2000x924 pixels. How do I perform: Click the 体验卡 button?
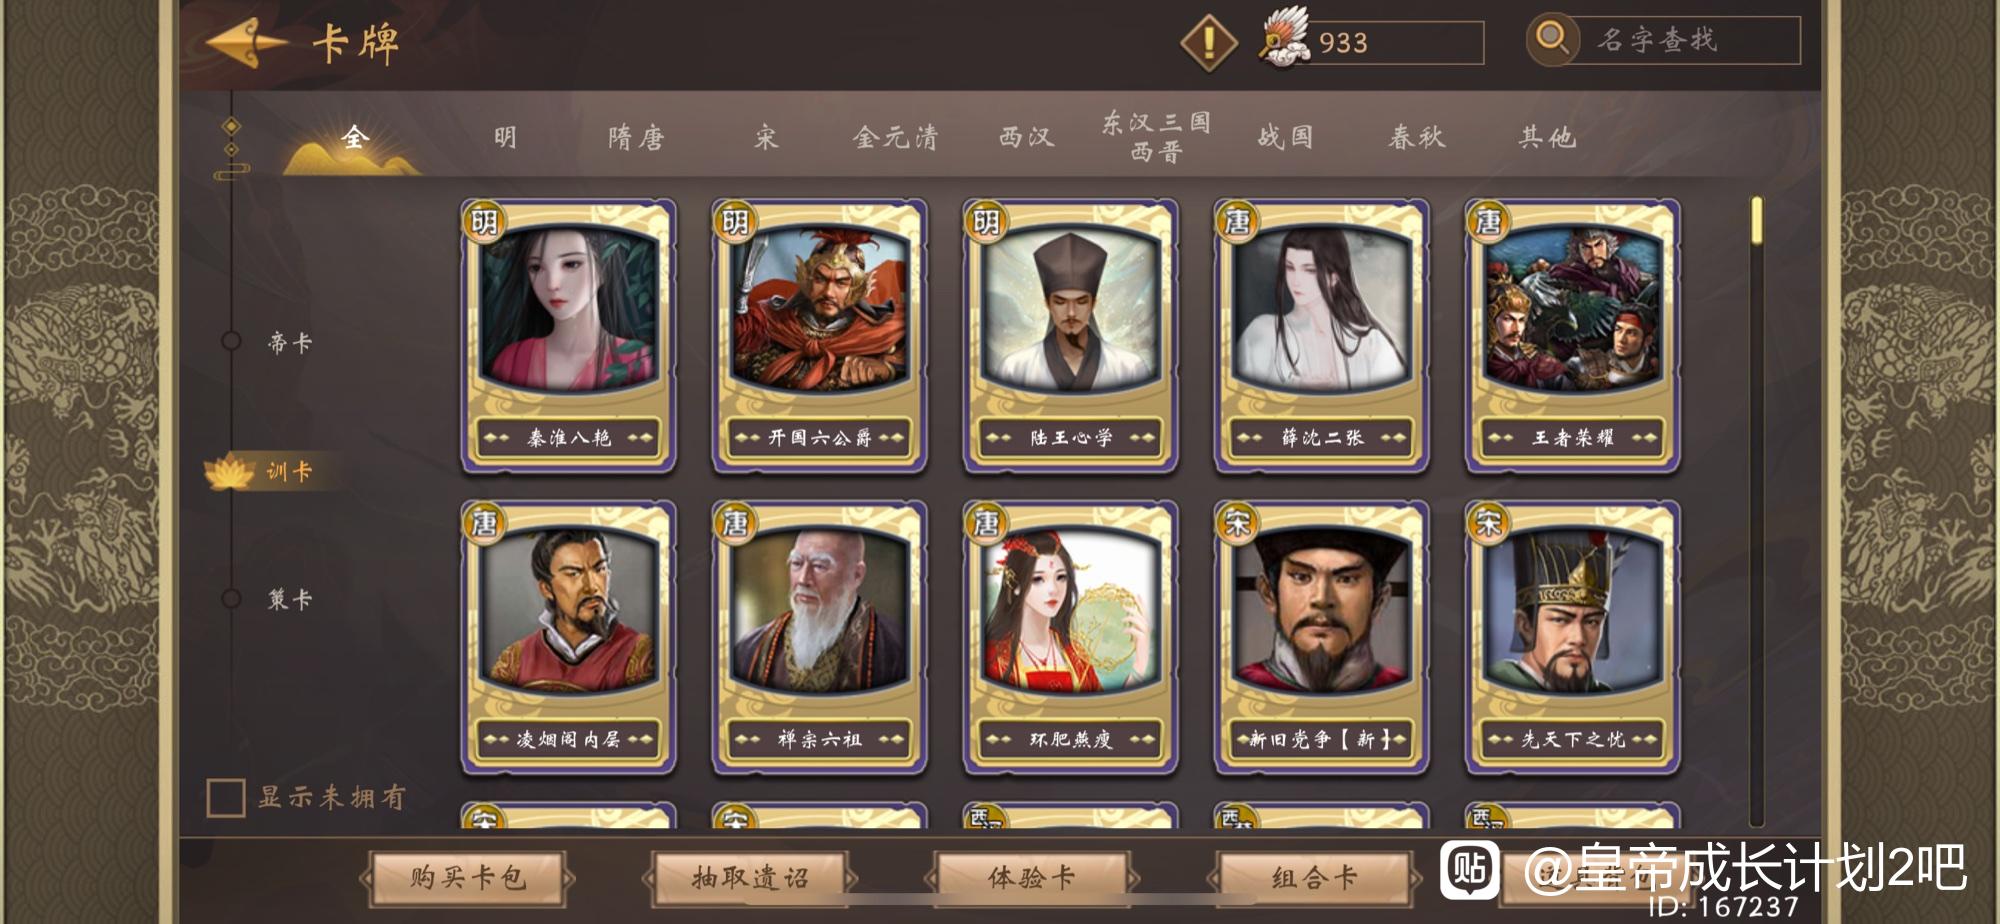(1032, 878)
